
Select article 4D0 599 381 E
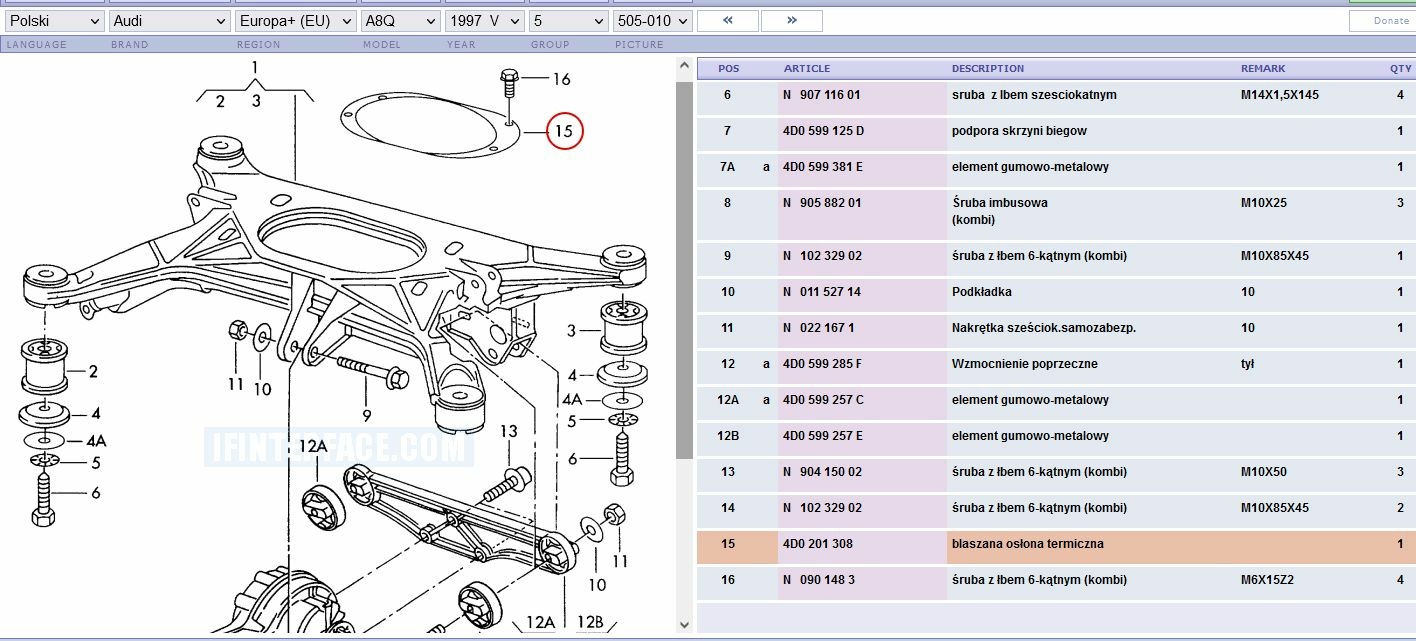point(823,167)
